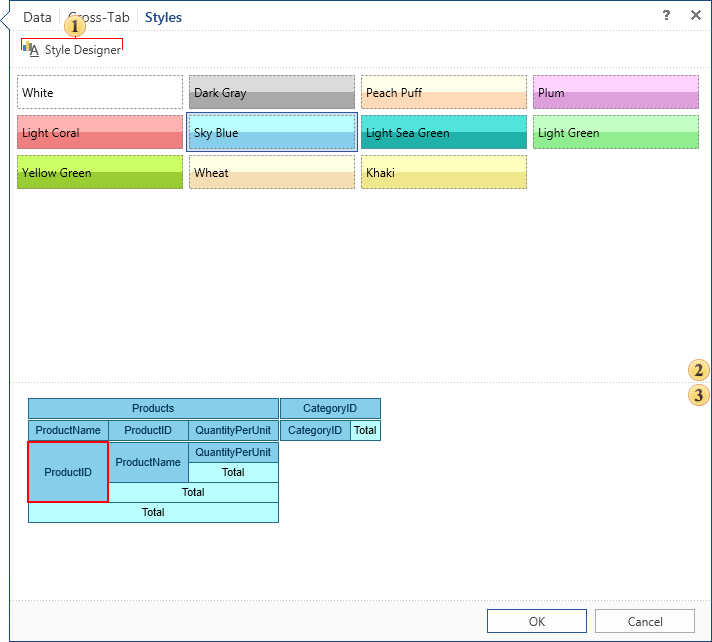712x642 pixels.
Task: Apply the Dark Gray style
Action: 272,92
